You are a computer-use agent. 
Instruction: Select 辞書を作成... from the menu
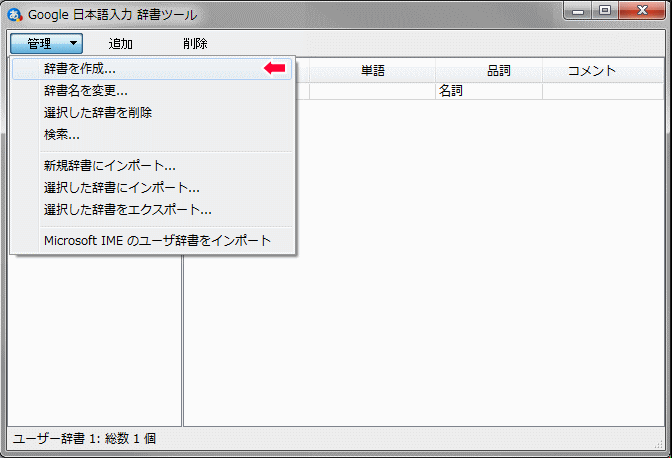pyautogui.click(x=152, y=69)
